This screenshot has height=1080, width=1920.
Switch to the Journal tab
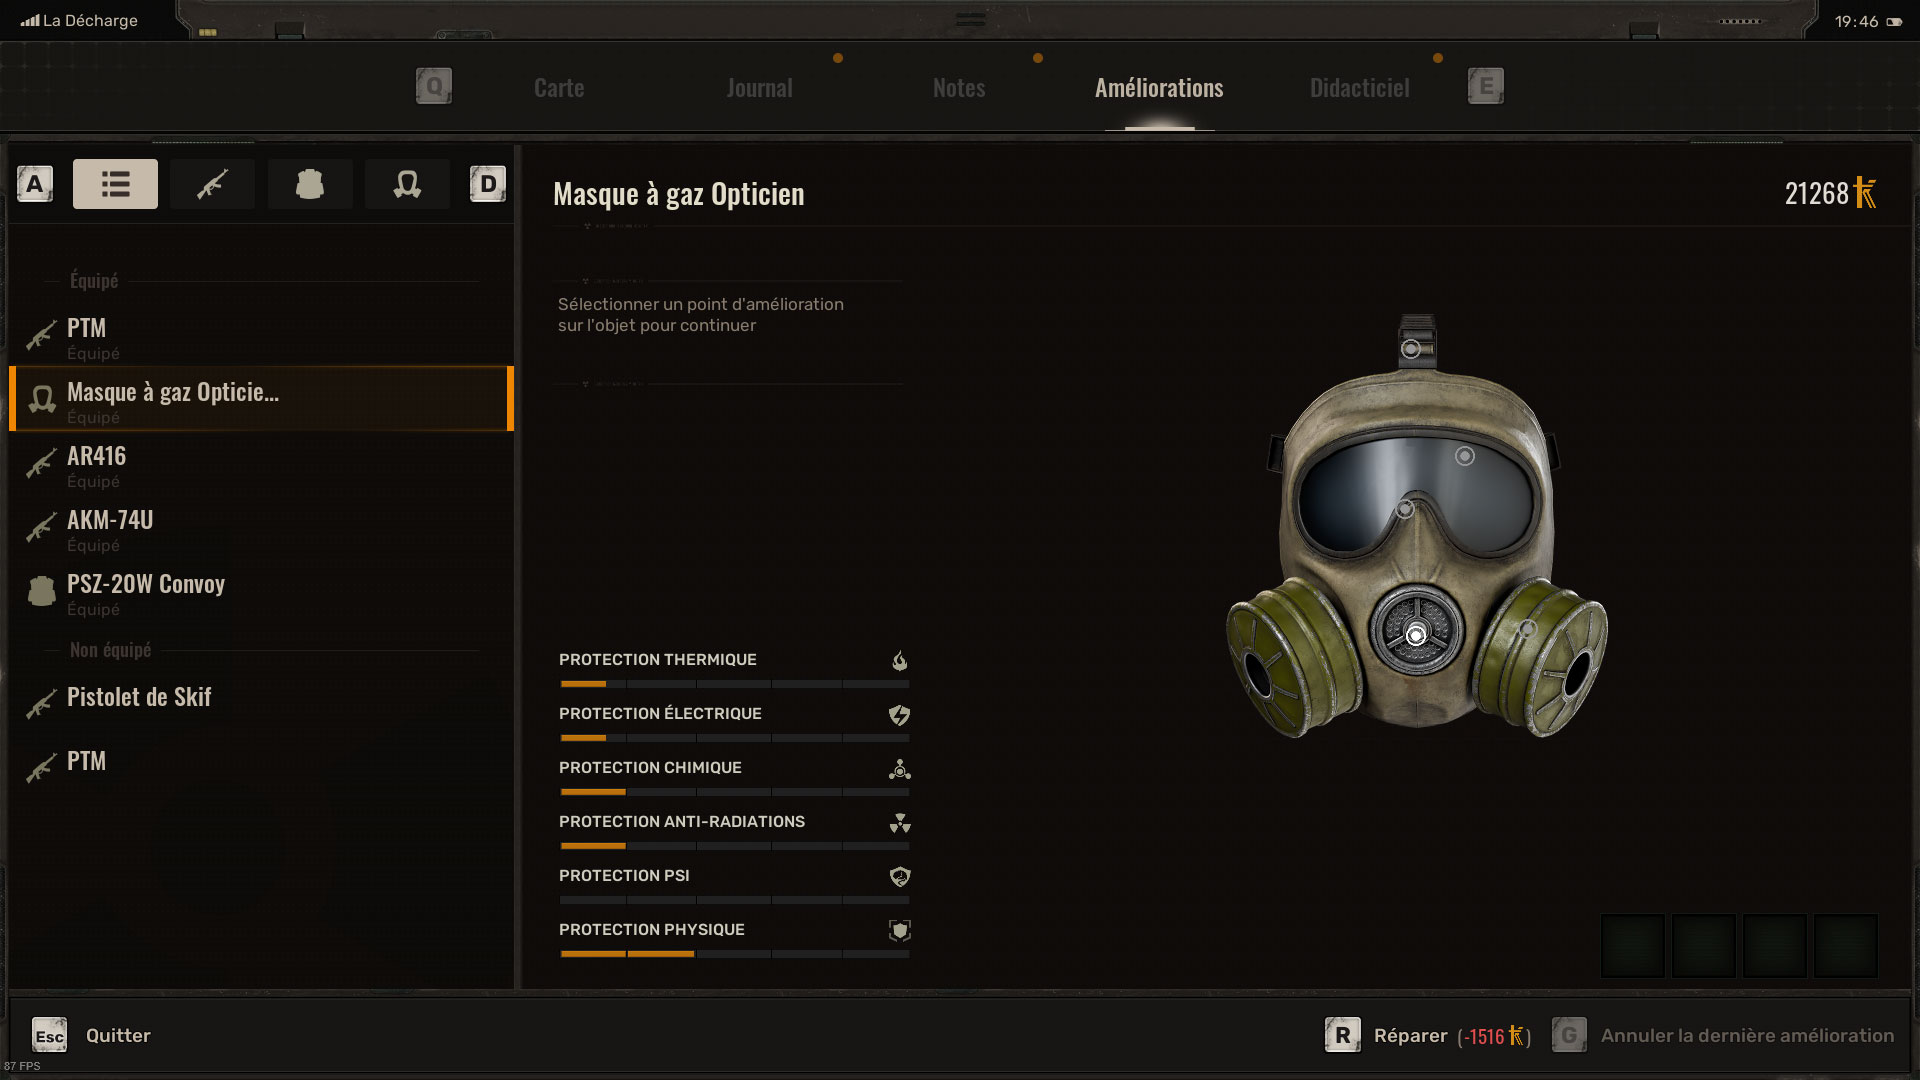(759, 88)
